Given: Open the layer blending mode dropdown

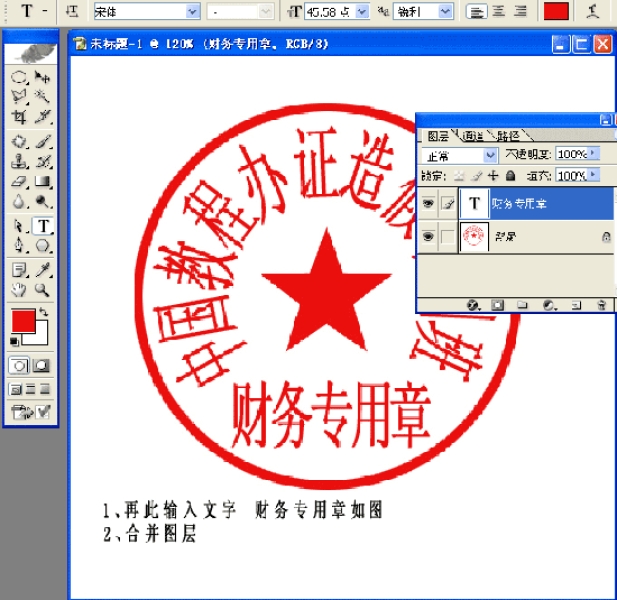Looking at the screenshot, I should (x=490, y=155).
